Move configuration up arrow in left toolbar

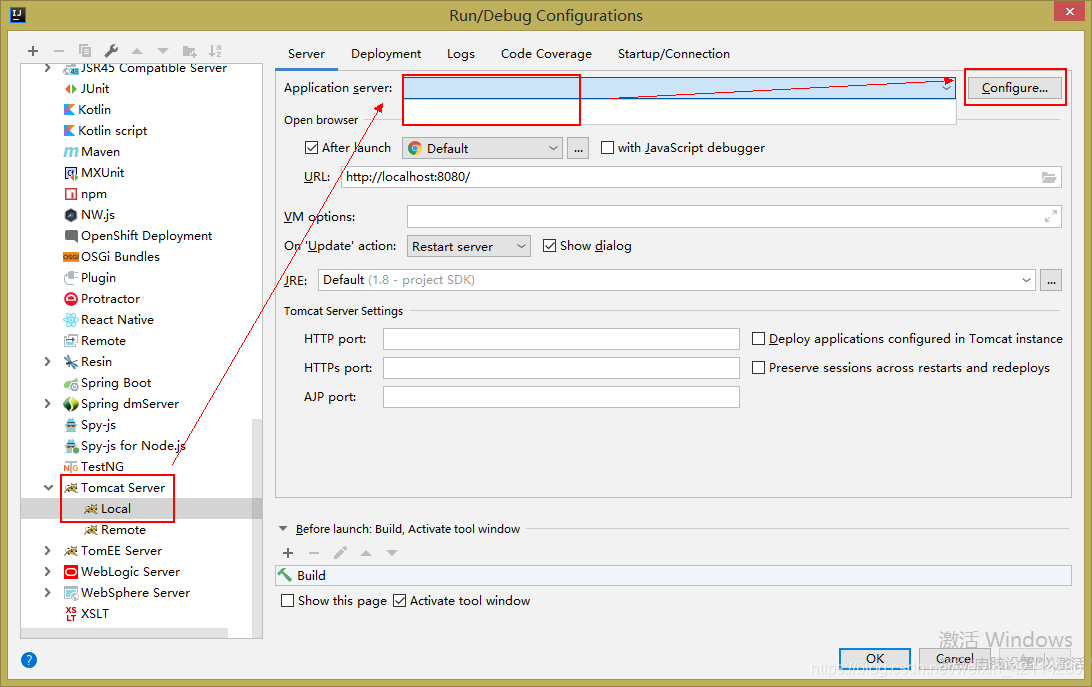[137, 51]
